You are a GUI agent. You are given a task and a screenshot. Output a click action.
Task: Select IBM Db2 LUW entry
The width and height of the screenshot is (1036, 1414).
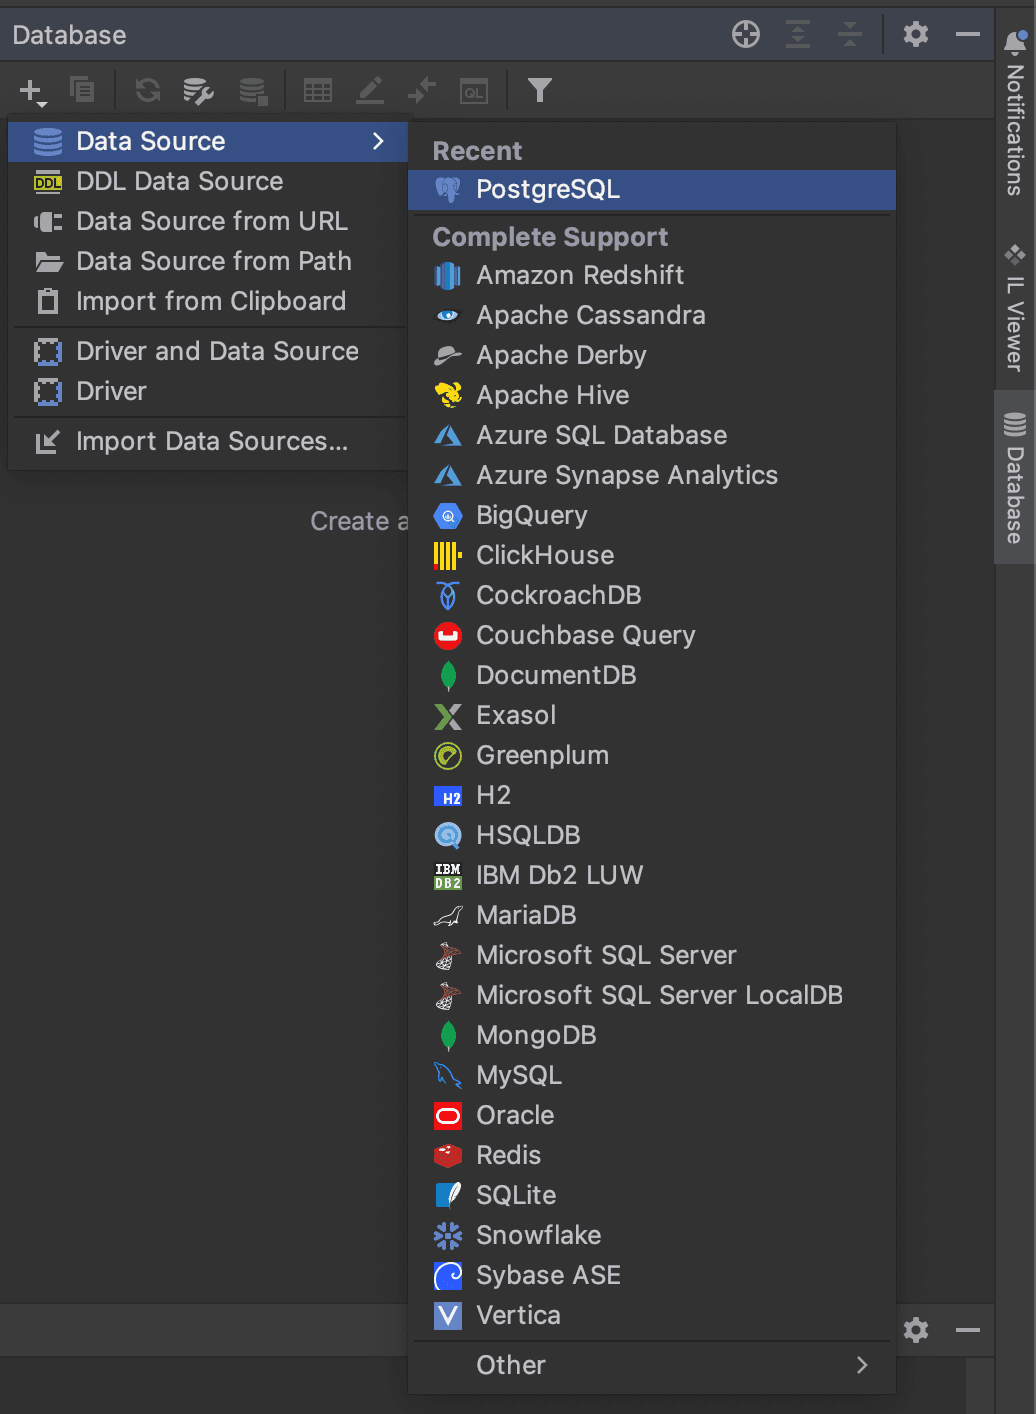(652, 875)
